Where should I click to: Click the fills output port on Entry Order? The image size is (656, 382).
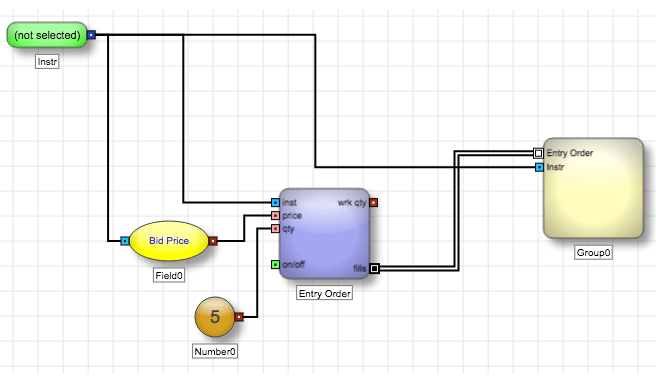[374, 268]
